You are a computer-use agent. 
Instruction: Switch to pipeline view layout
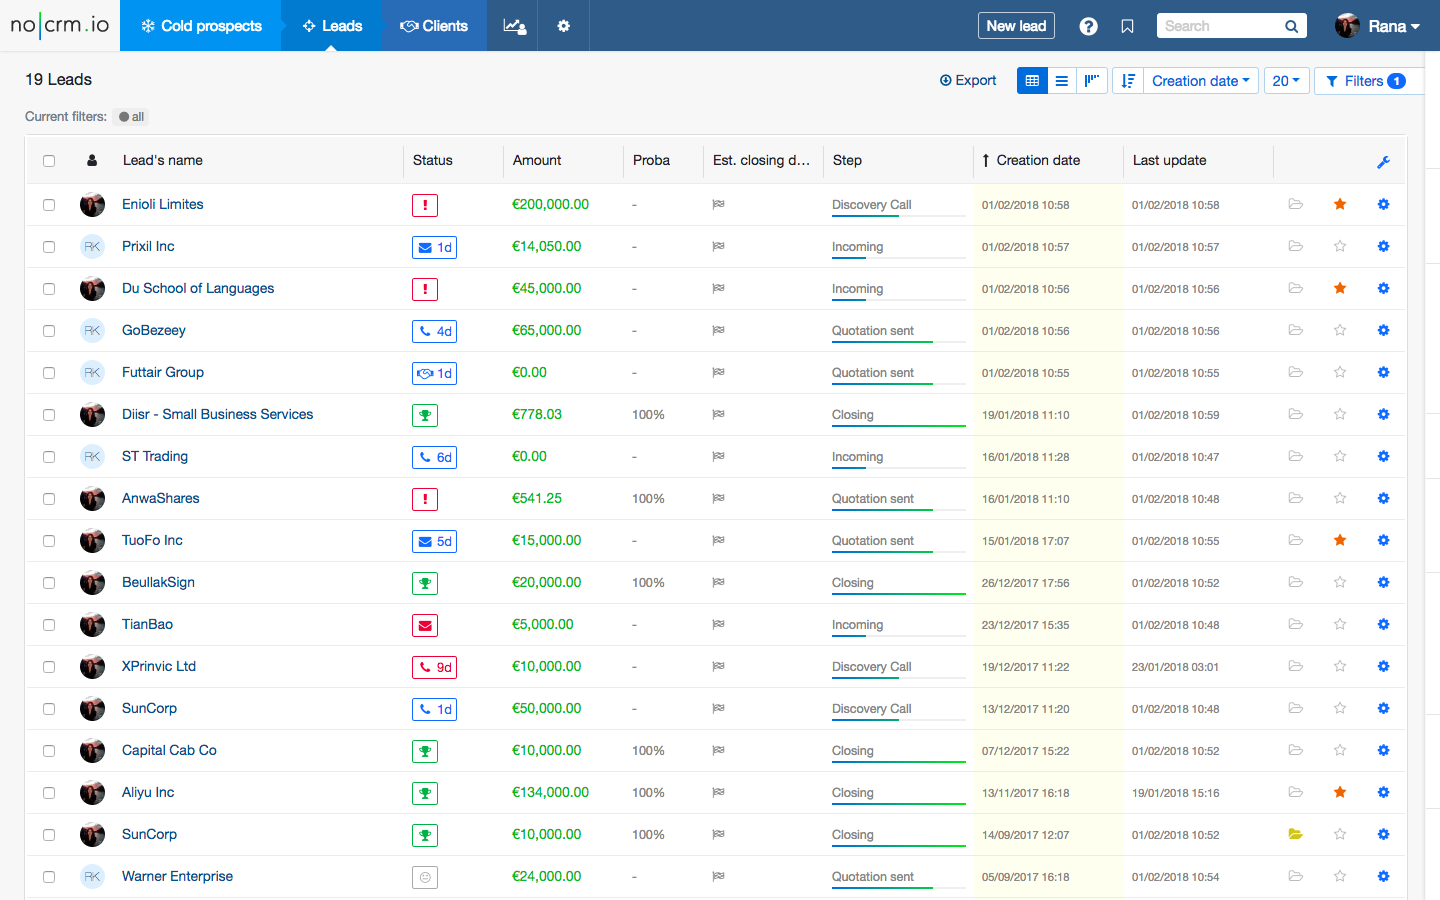pos(1092,80)
